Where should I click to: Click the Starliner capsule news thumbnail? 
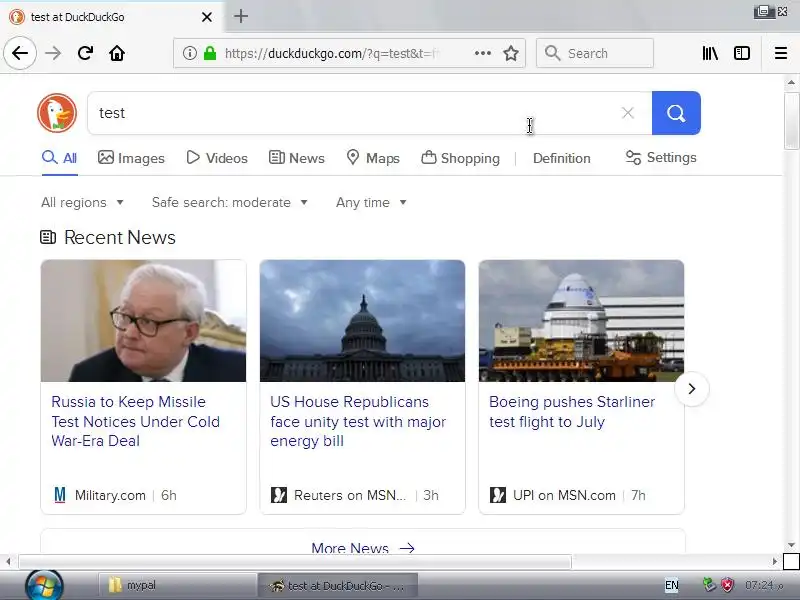(x=581, y=321)
